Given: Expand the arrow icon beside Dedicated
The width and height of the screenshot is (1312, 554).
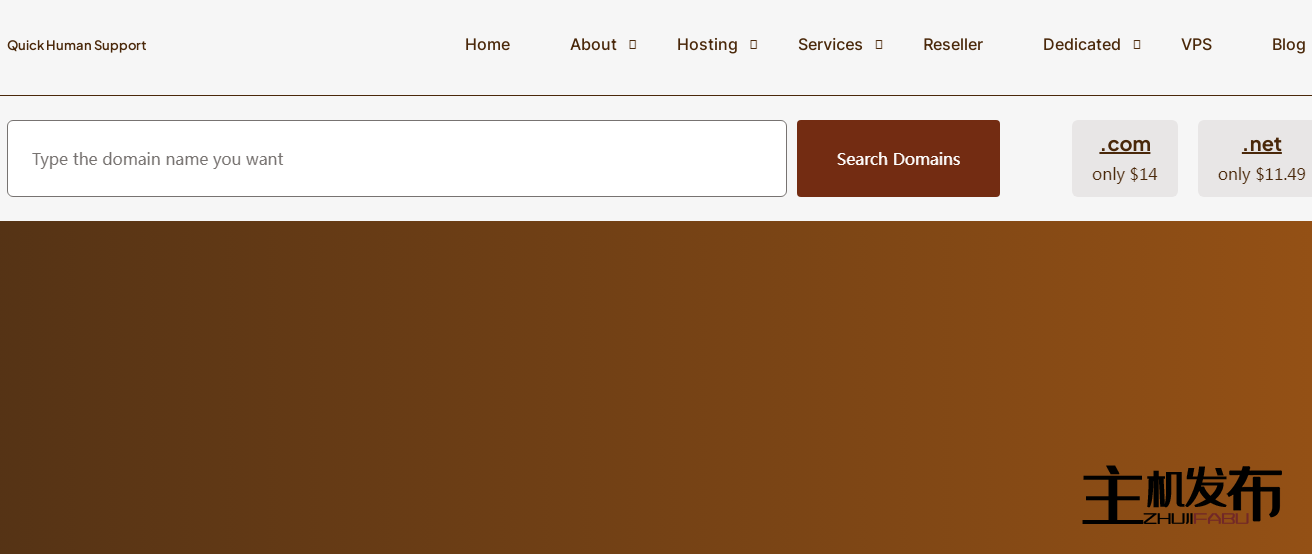Looking at the screenshot, I should [1136, 45].
